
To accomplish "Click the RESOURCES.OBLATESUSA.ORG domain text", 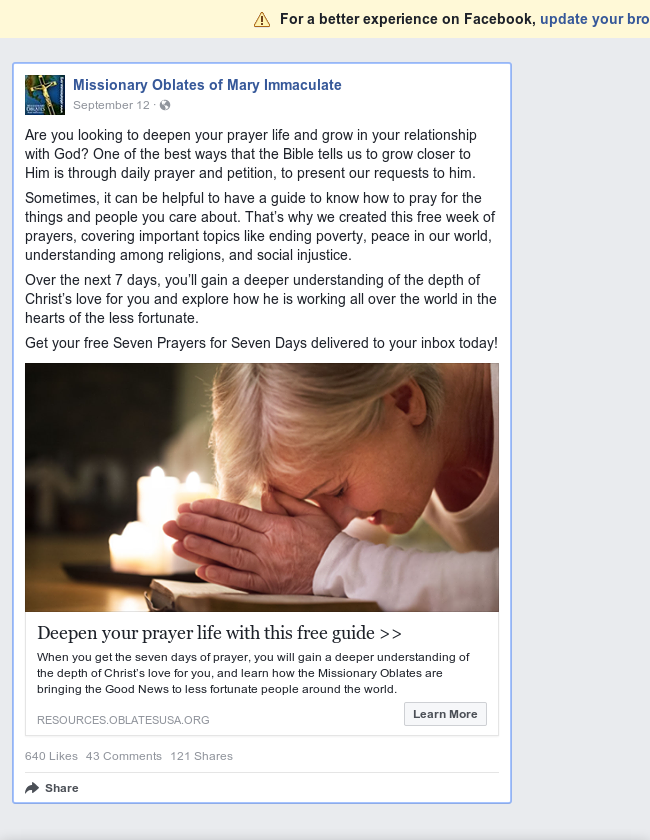I will point(123,720).
